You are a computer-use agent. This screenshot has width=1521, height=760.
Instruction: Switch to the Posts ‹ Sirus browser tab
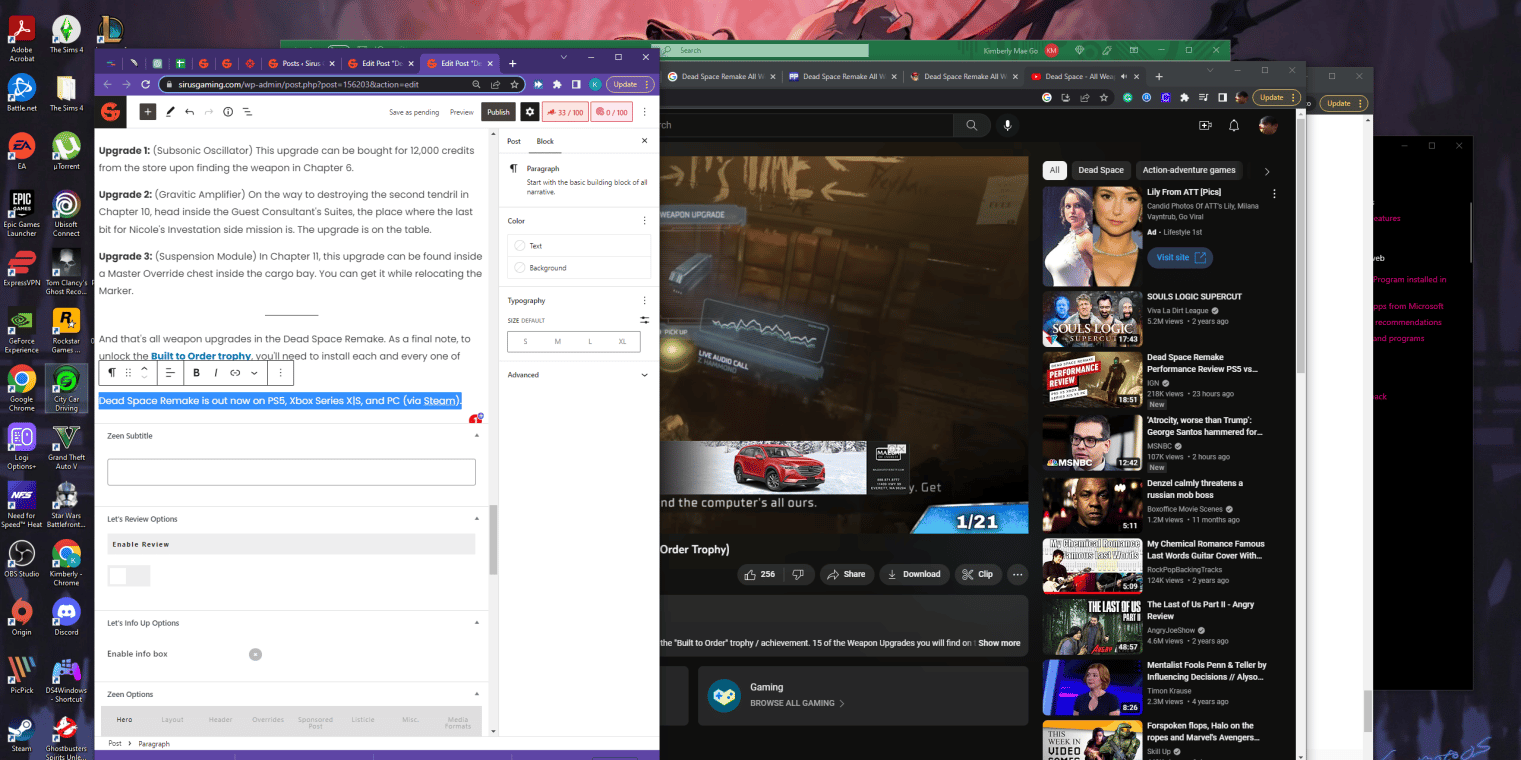click(299, 63)
